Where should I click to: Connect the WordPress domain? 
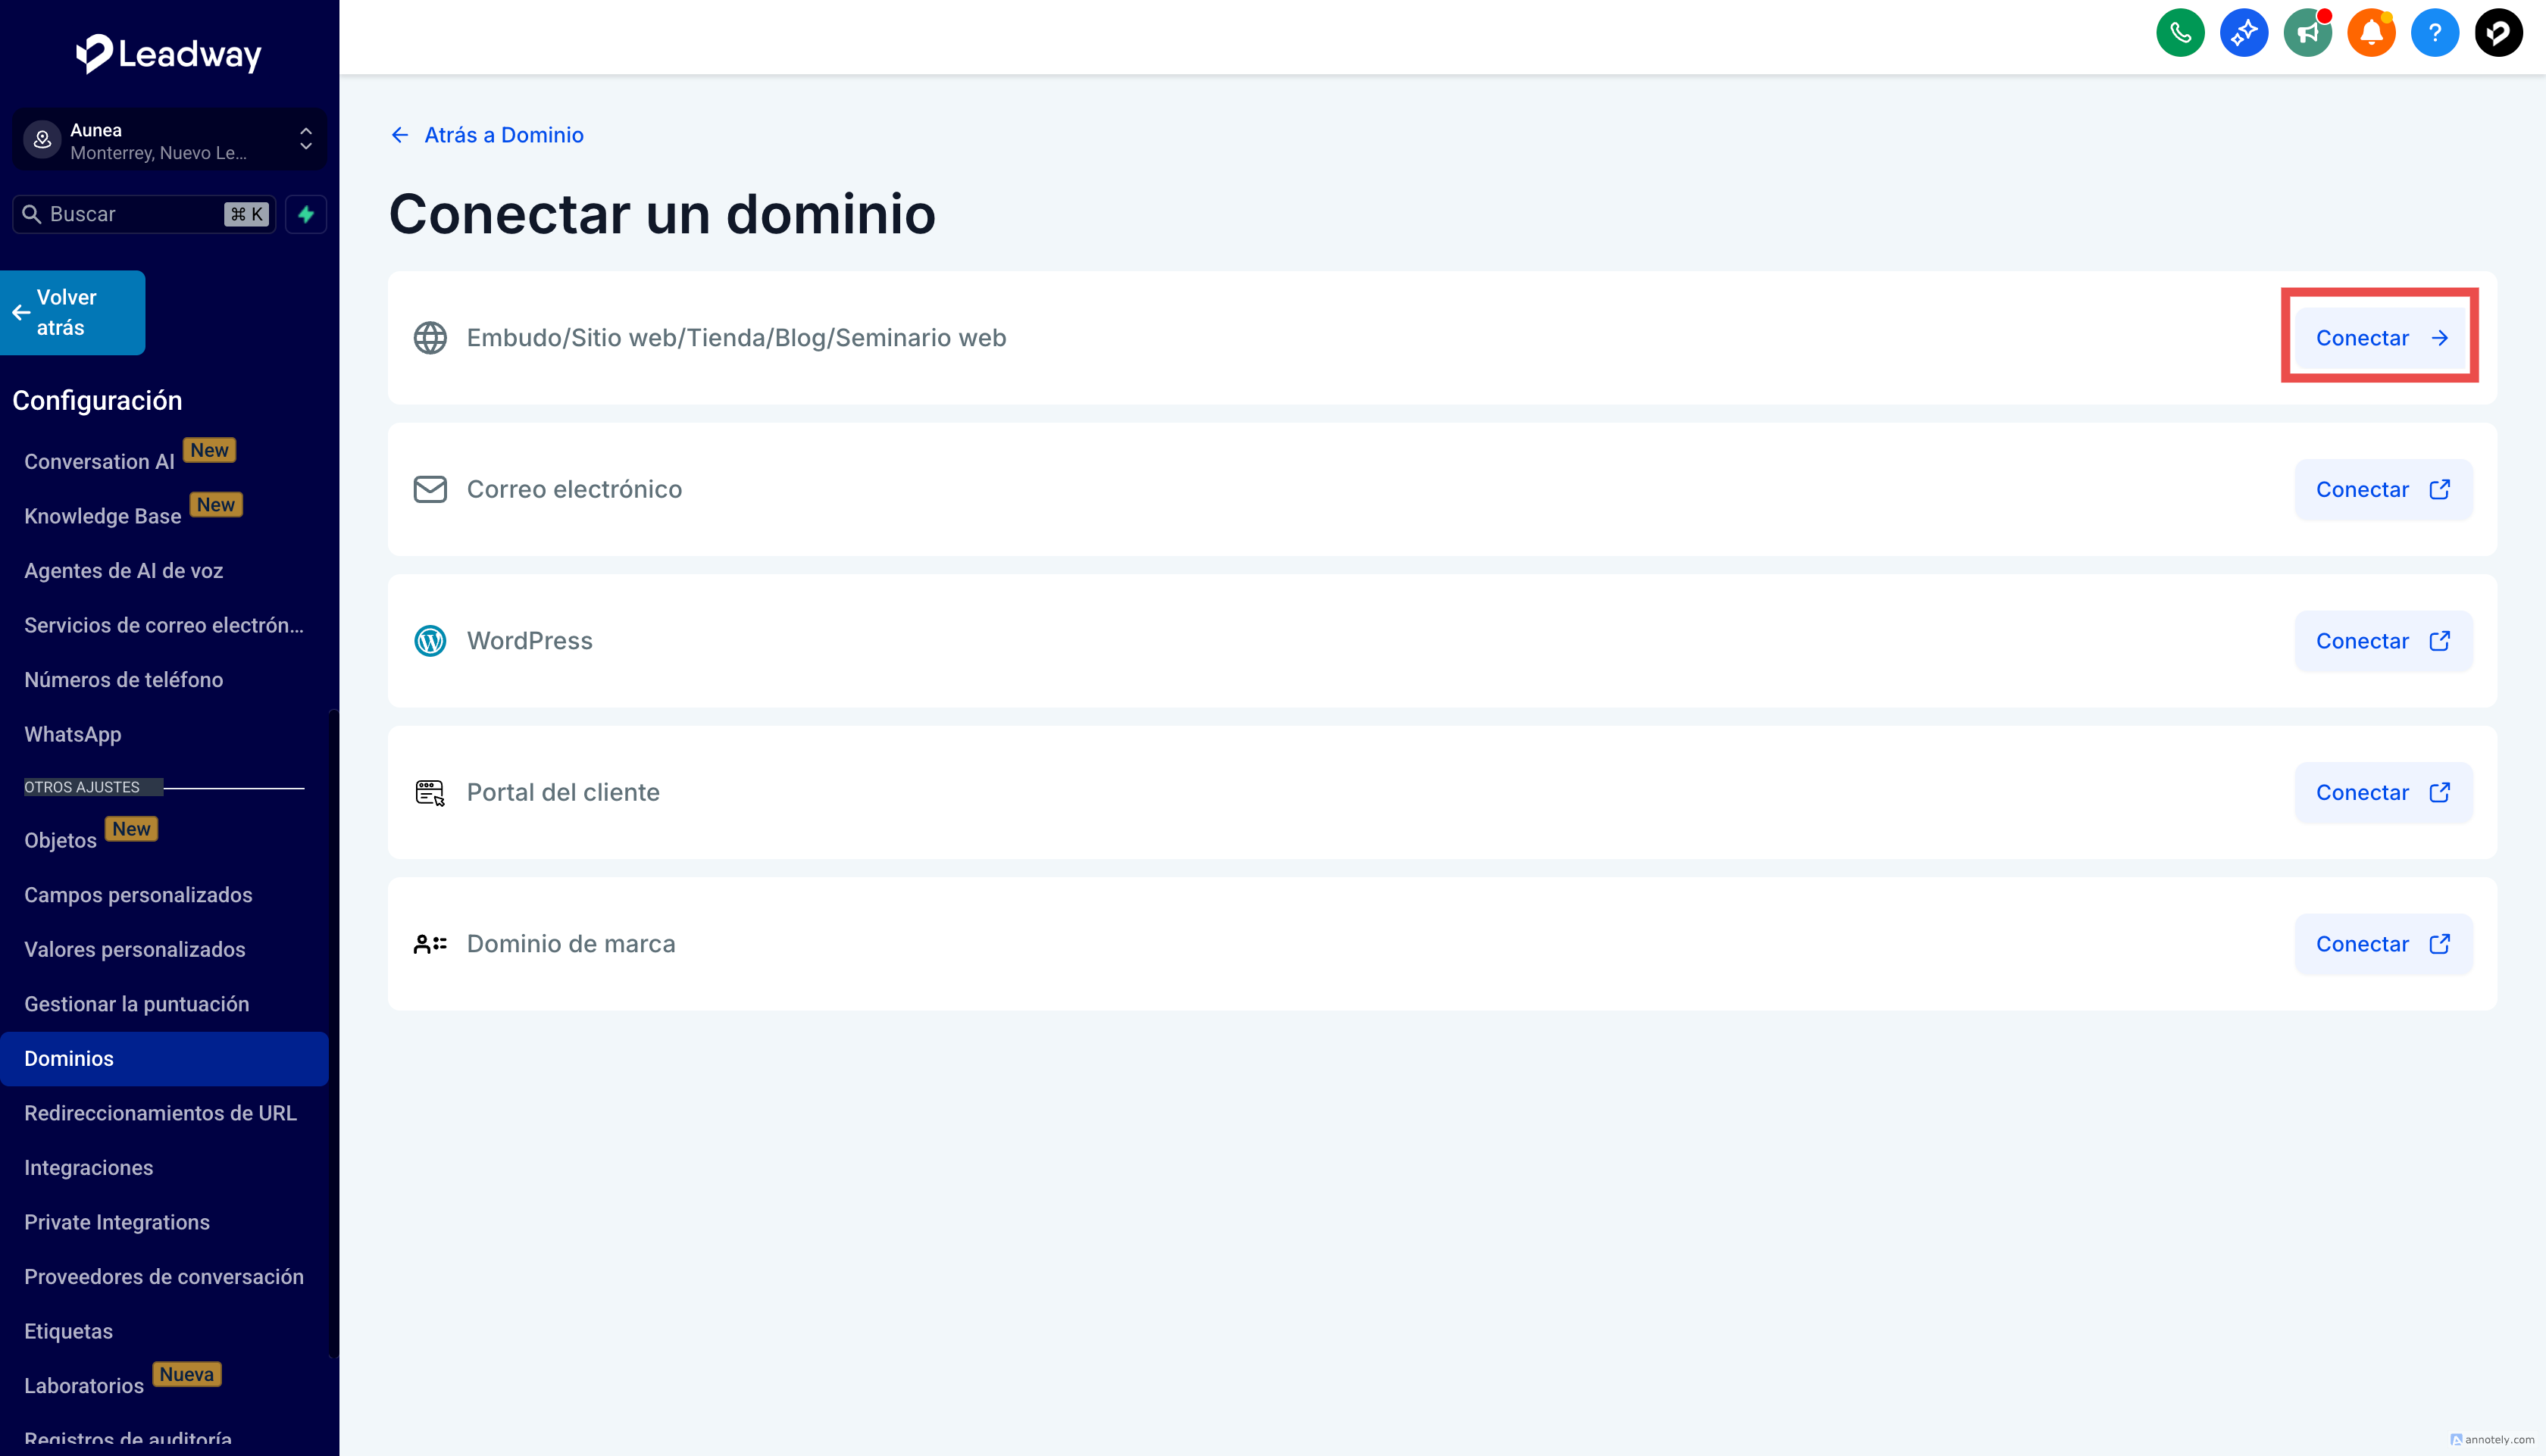(x=2381, y=641)
